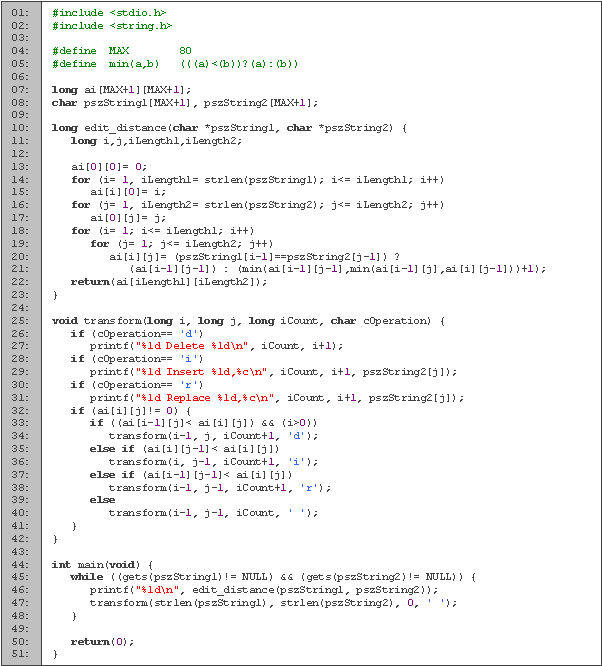The image size is (602, 666).
Task: Click '#include <stdio.h>' on line 01
Action: [x=109, y=13]
